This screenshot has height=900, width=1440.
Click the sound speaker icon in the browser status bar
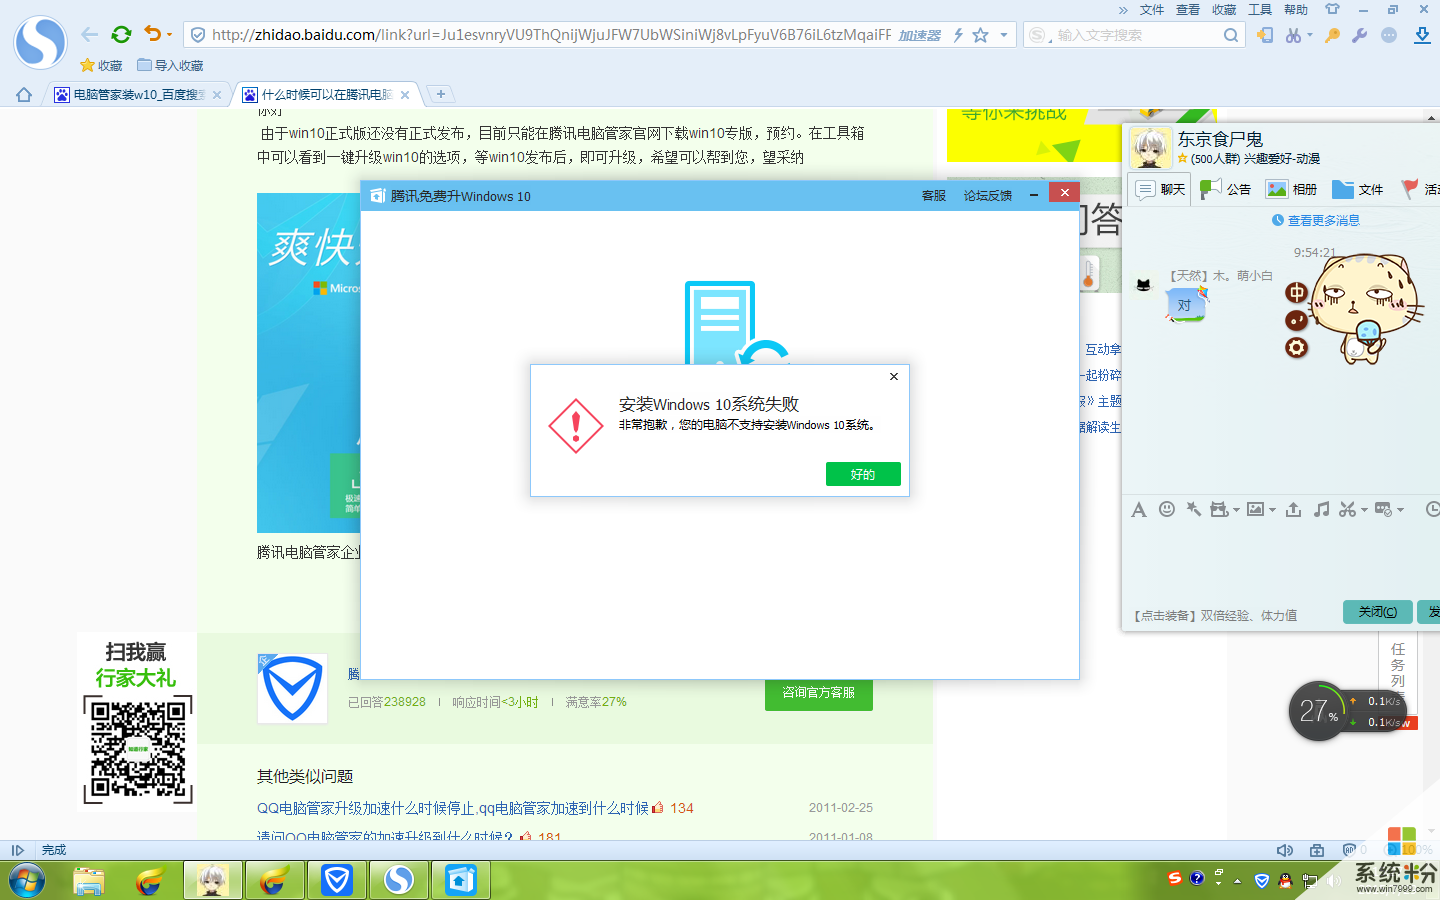[1285, 850]
